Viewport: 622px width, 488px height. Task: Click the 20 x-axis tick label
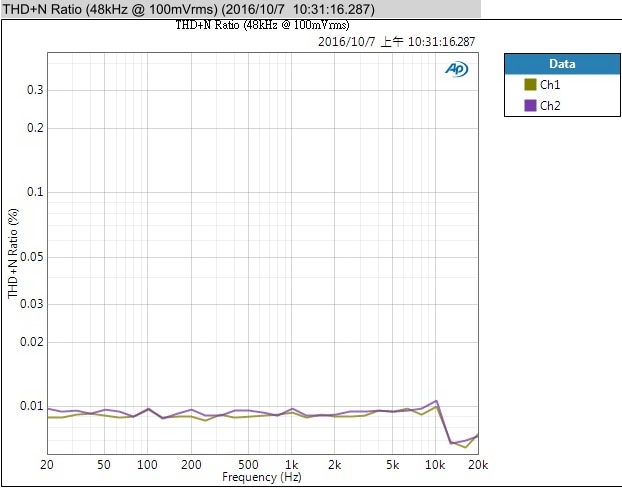tap(47, 464)
